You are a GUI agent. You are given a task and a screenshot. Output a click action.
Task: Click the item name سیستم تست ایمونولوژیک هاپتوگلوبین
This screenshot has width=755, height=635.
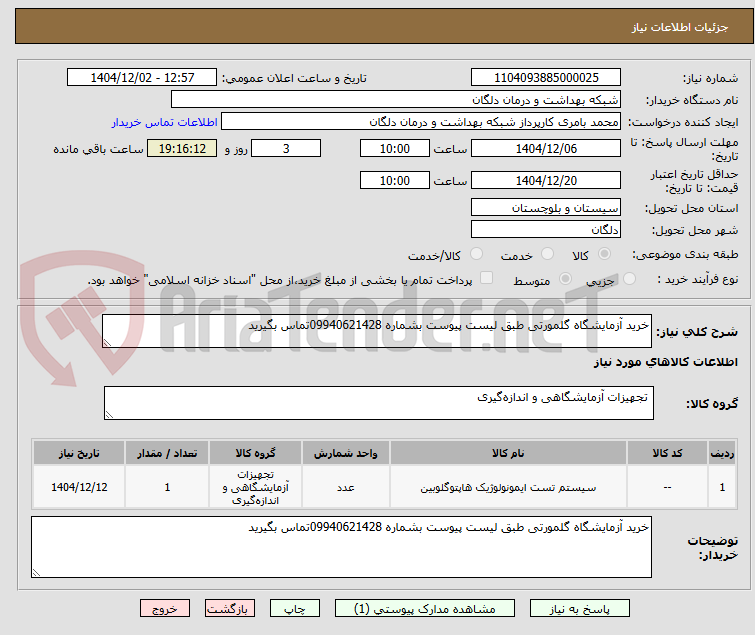[508, 488]
